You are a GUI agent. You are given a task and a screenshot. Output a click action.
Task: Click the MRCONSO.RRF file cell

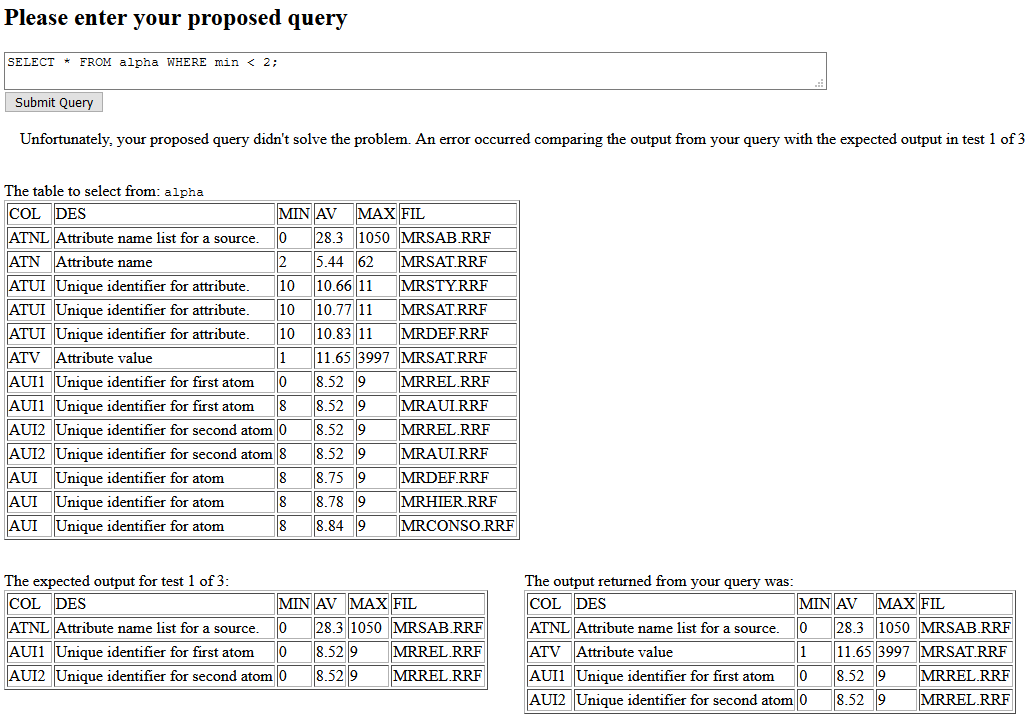coord(457,526)
